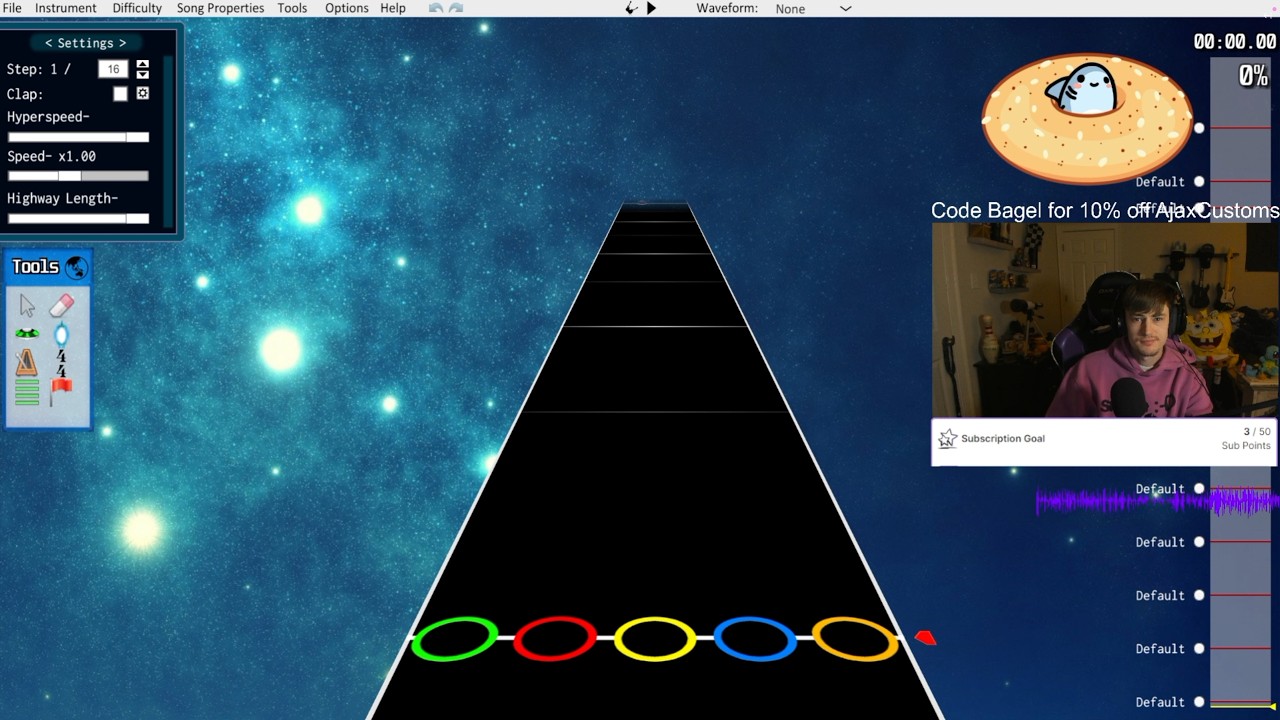Viewport: 1280px width, 720px height.
Task: Click the Redo arrow in top bar
Action: (456, 8)
